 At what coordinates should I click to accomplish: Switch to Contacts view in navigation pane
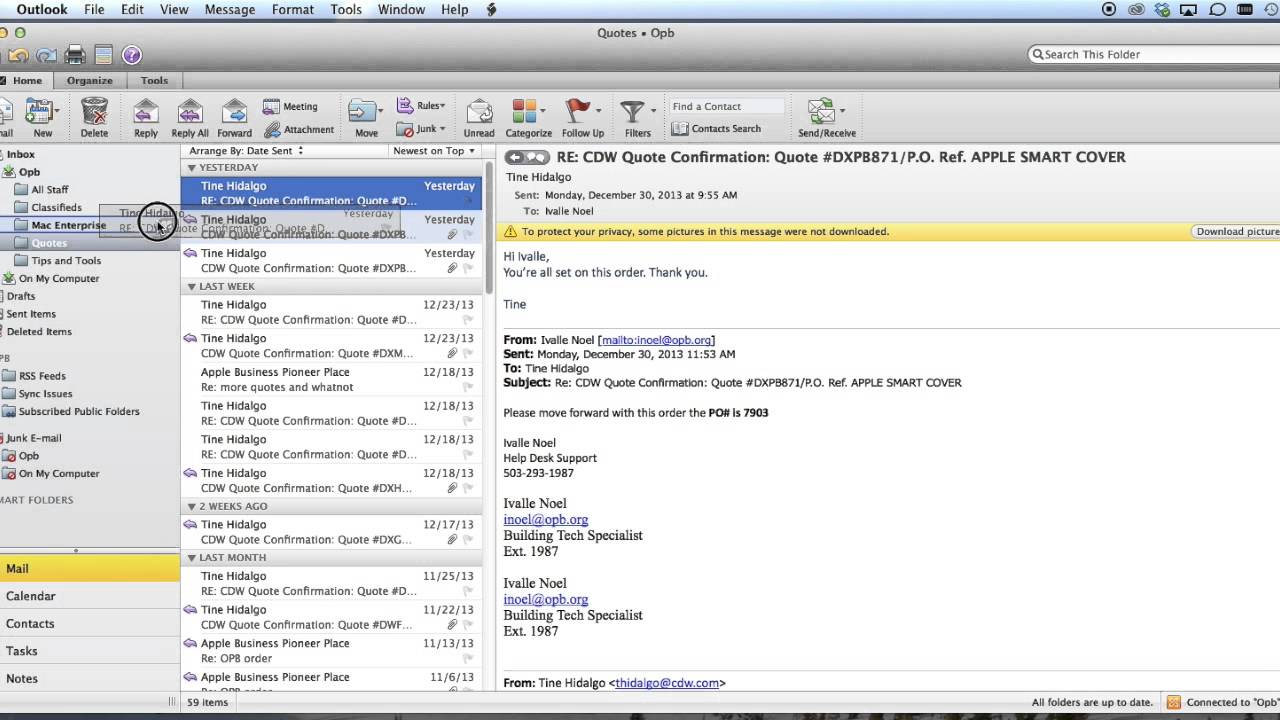click(90, 623)
